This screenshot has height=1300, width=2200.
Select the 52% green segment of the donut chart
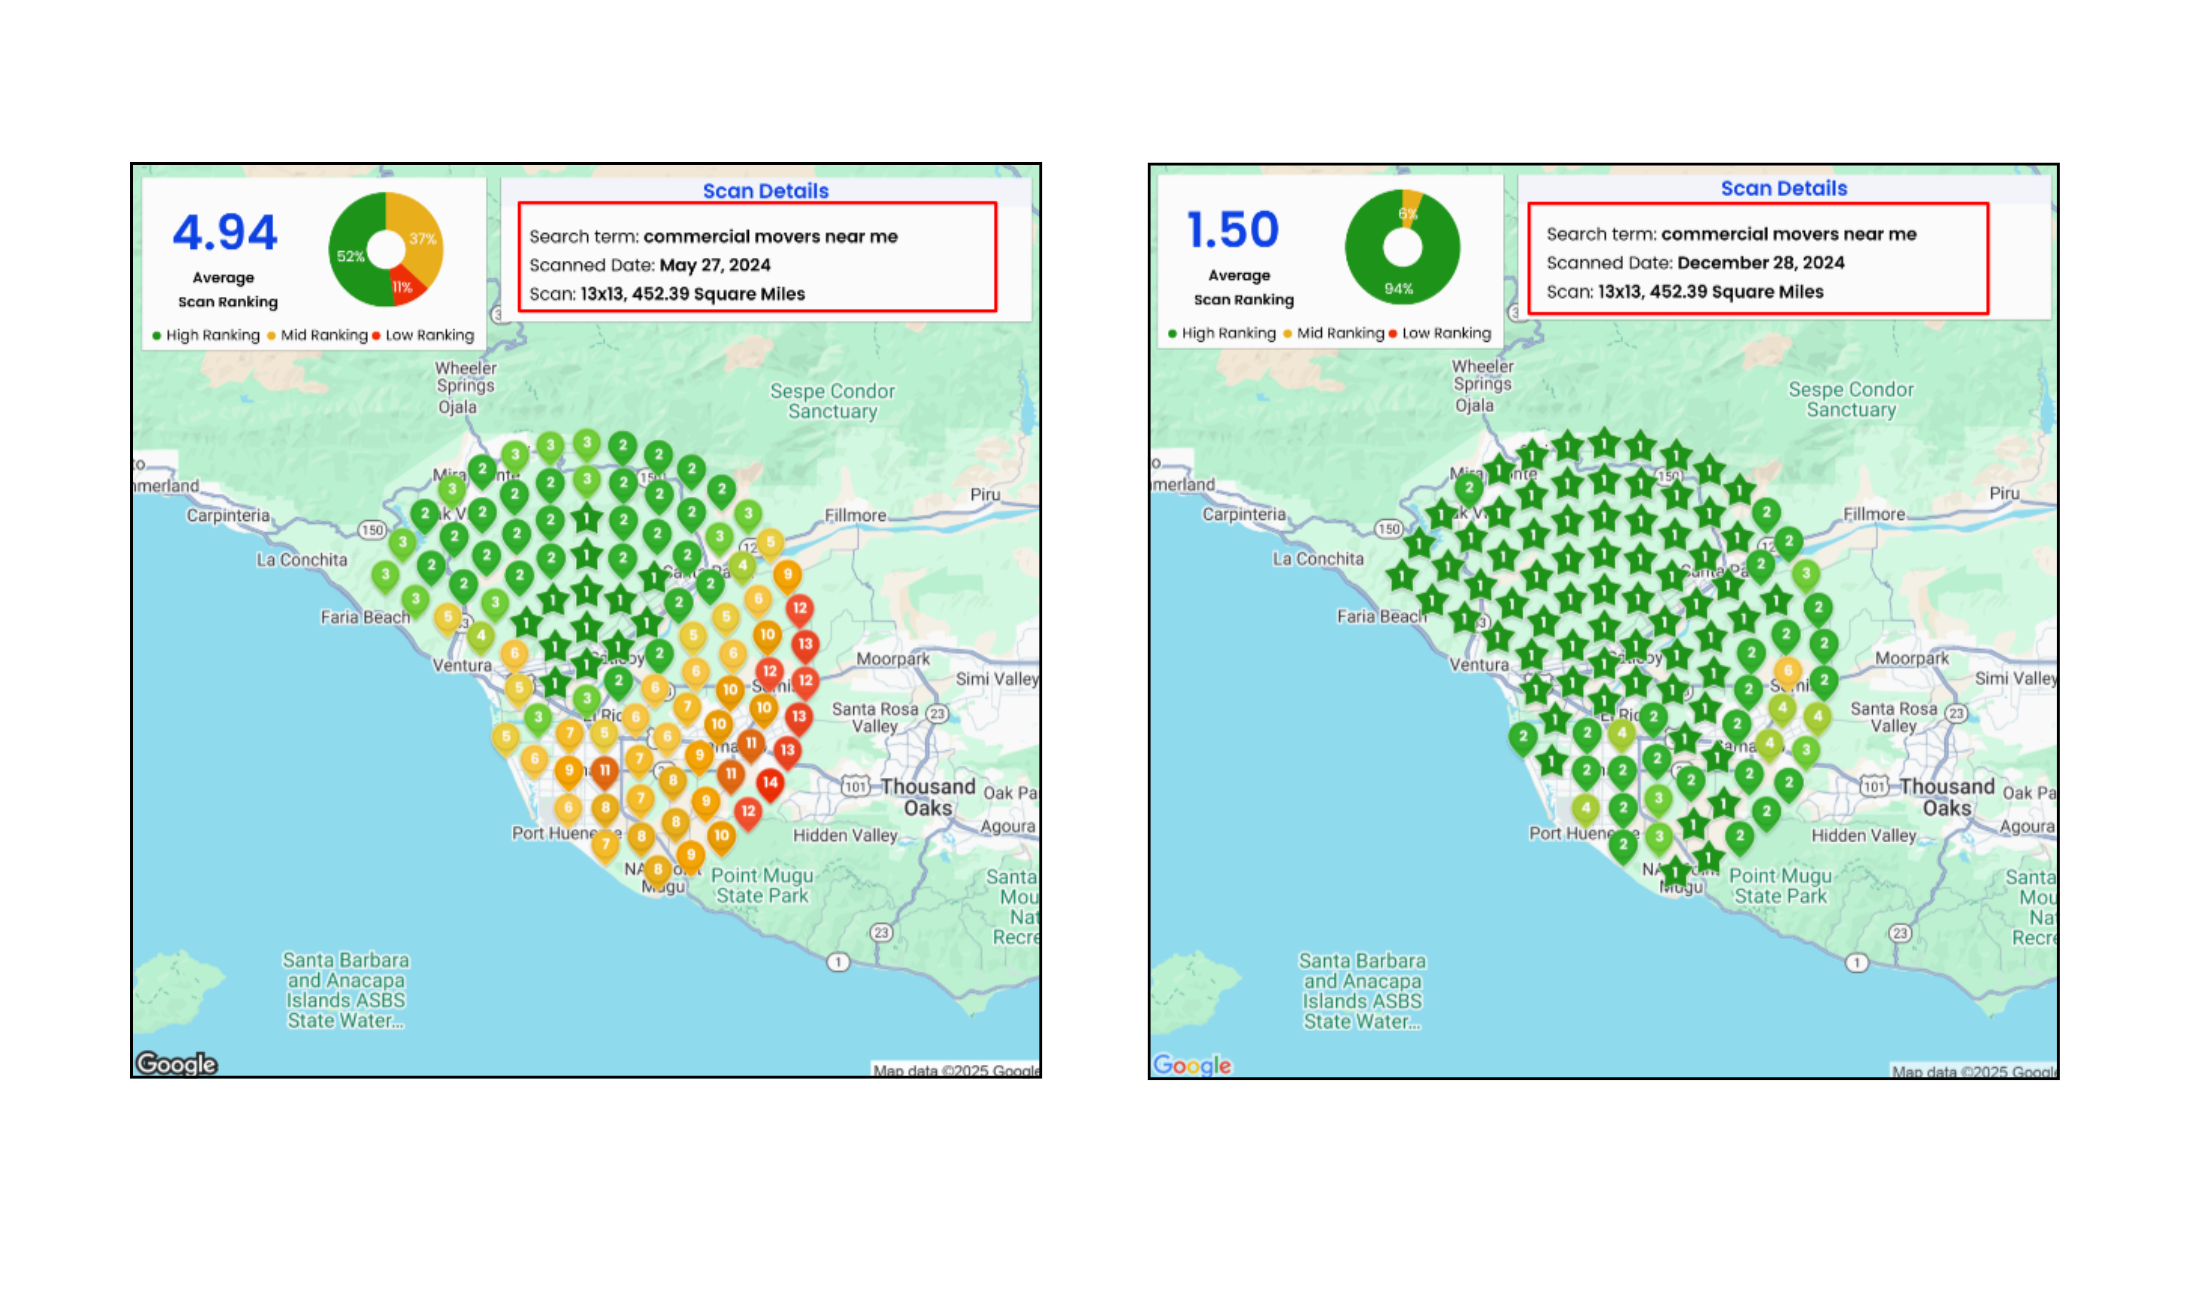[350, 255]
